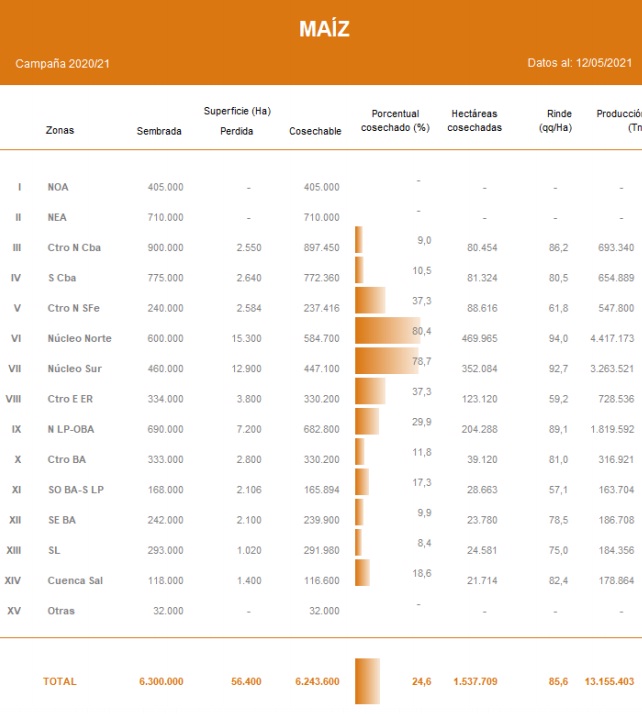This screenshot has height=714, width=642.
Task: Select the NOA zone name
Action: click(x=58, y=187)
